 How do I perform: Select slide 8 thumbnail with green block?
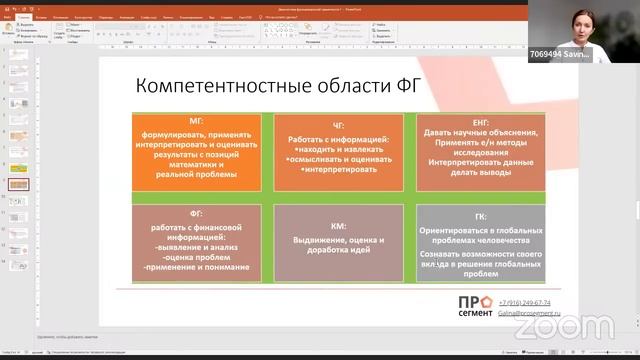[x=19, y=168]
